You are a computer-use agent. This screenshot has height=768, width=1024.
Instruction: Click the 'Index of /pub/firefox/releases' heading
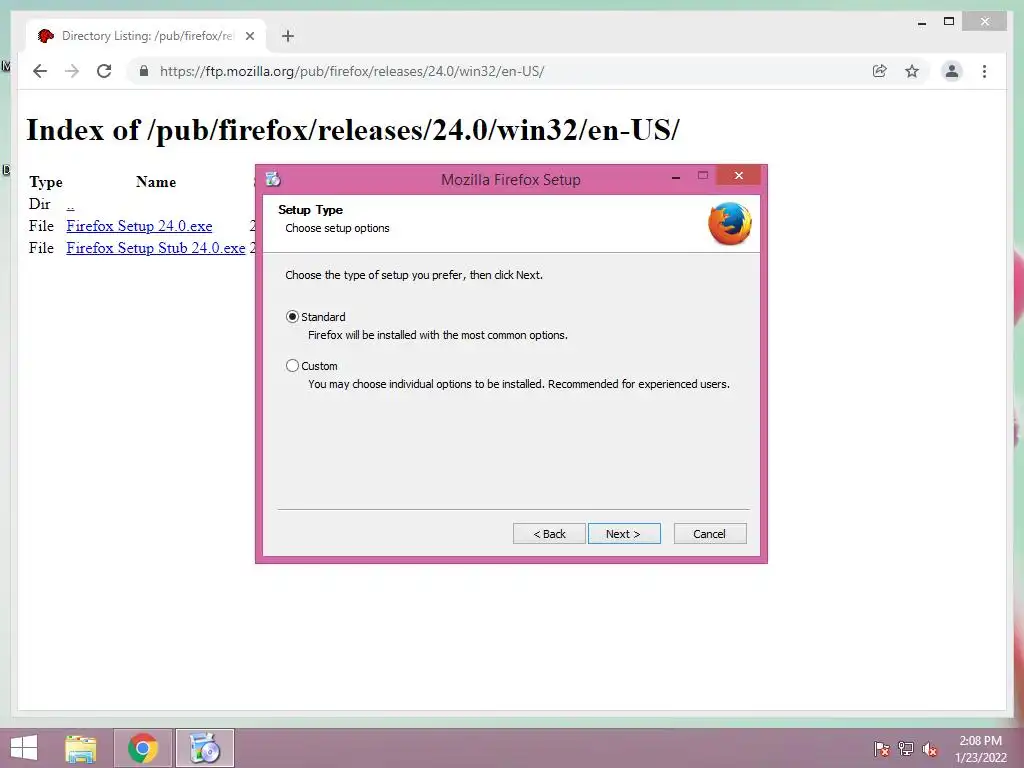pyautogui.click(x=353, y=129)
